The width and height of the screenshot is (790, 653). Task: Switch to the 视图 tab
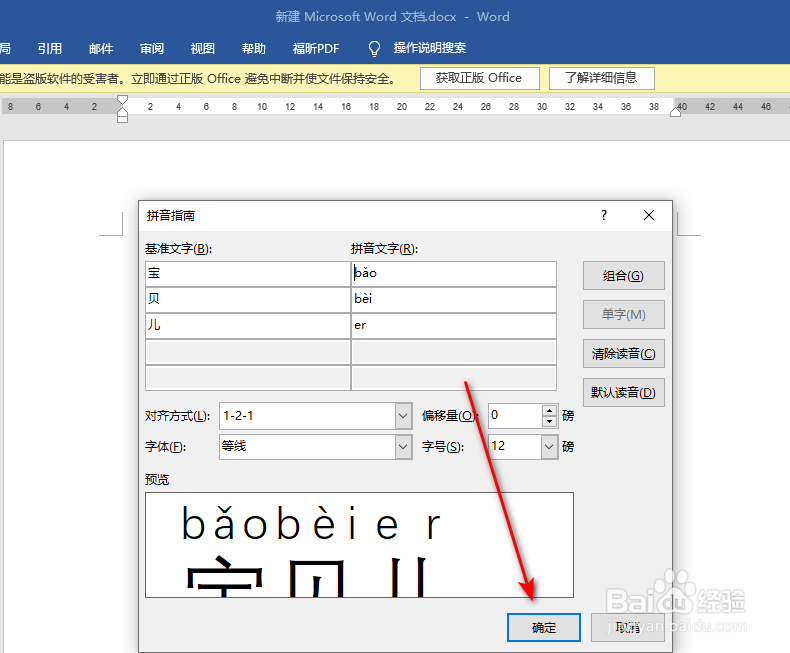point(203,48)
